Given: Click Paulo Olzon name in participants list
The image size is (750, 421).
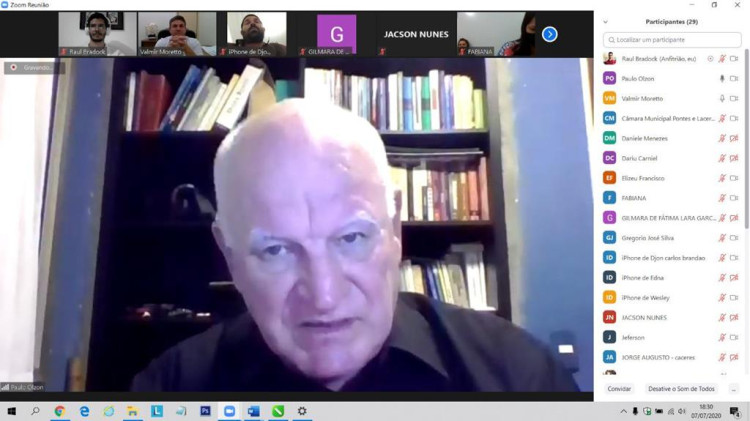Looking at the screenshot, I should pos(638,78).
